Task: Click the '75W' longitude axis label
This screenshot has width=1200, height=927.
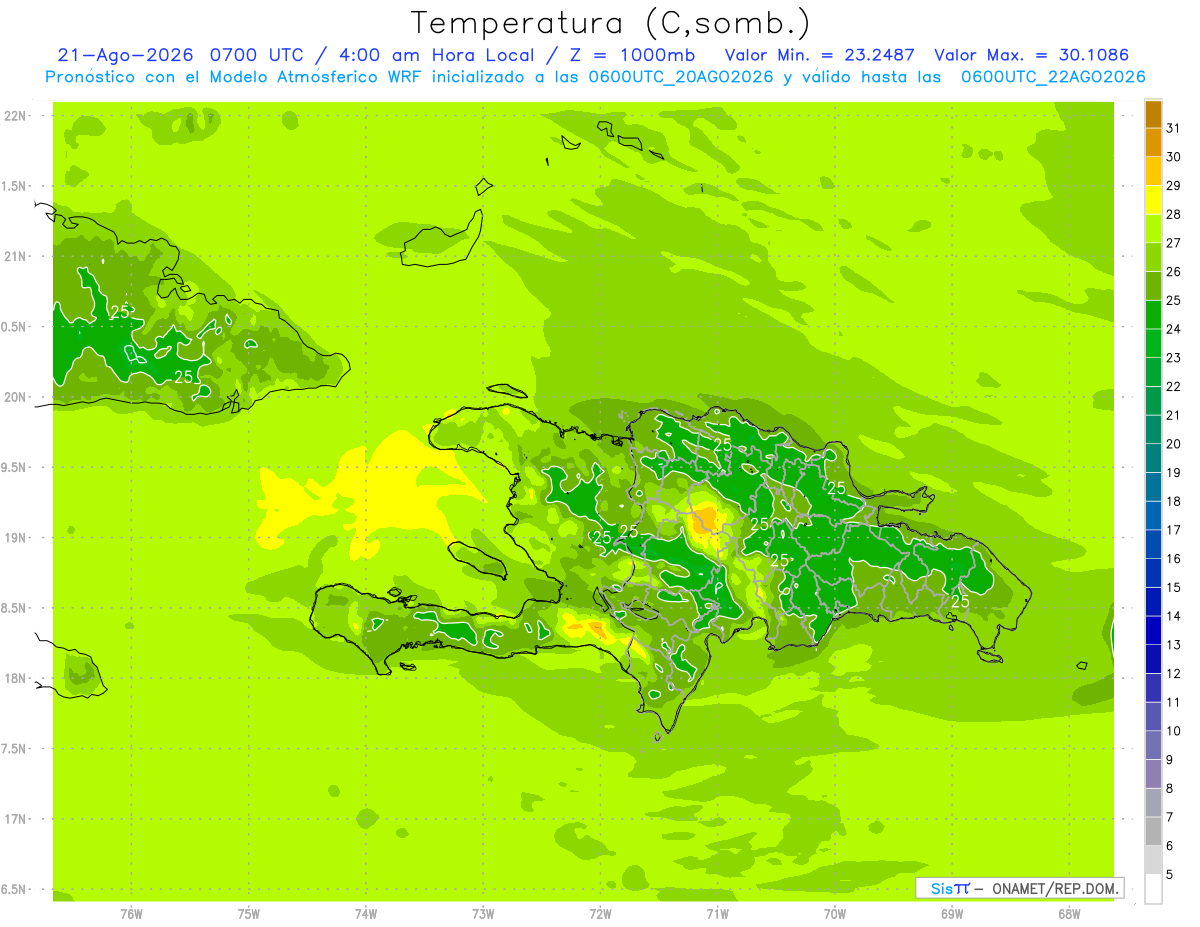Action: coord(249,913)
